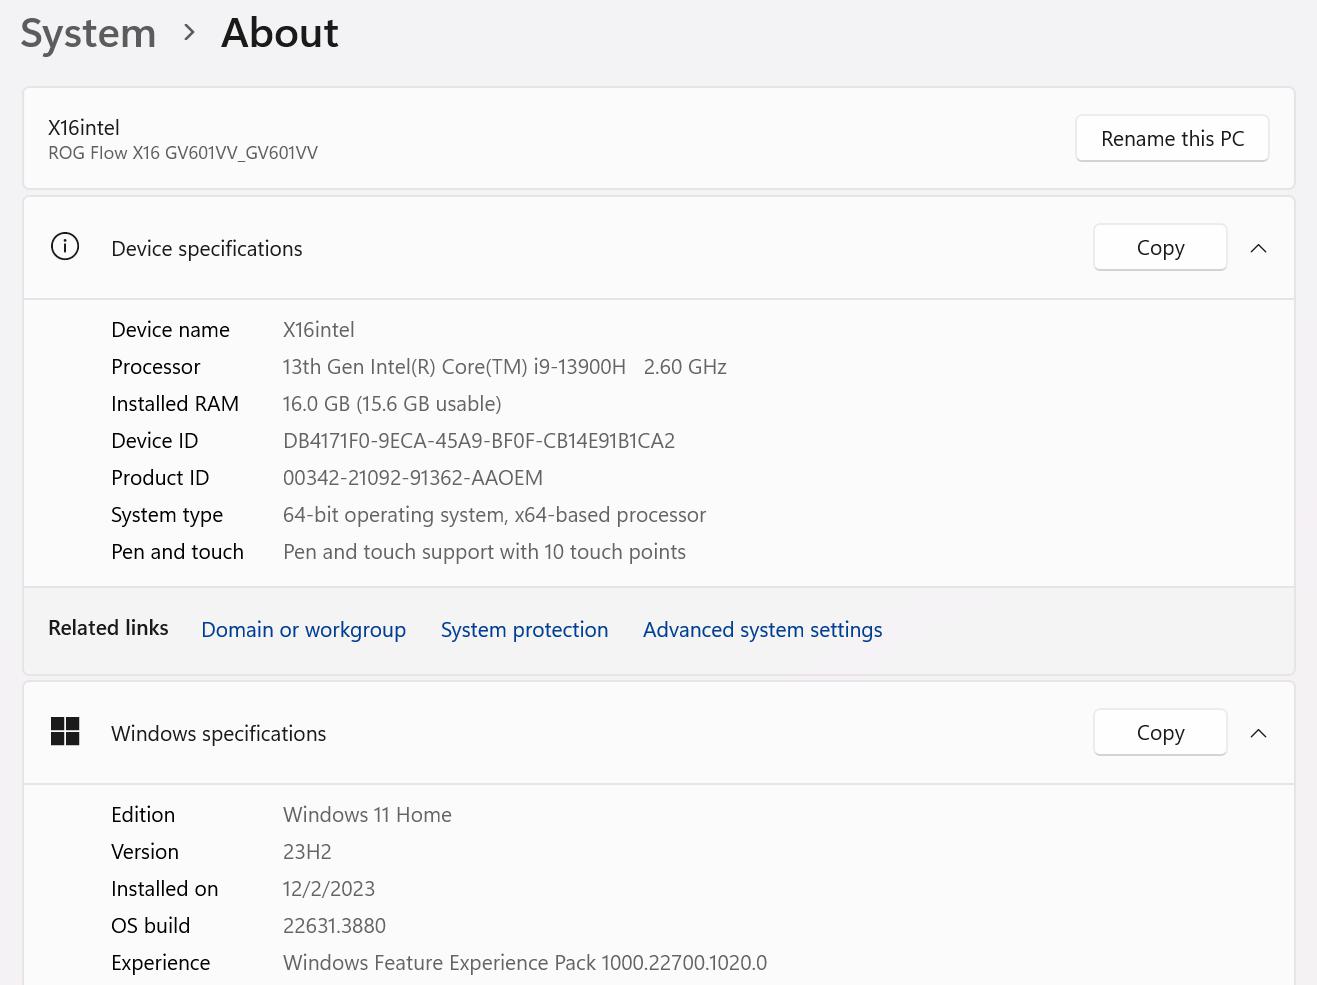Click the Pen and touch label
The image size is (1317, 985).
click(x=177, y=551)
